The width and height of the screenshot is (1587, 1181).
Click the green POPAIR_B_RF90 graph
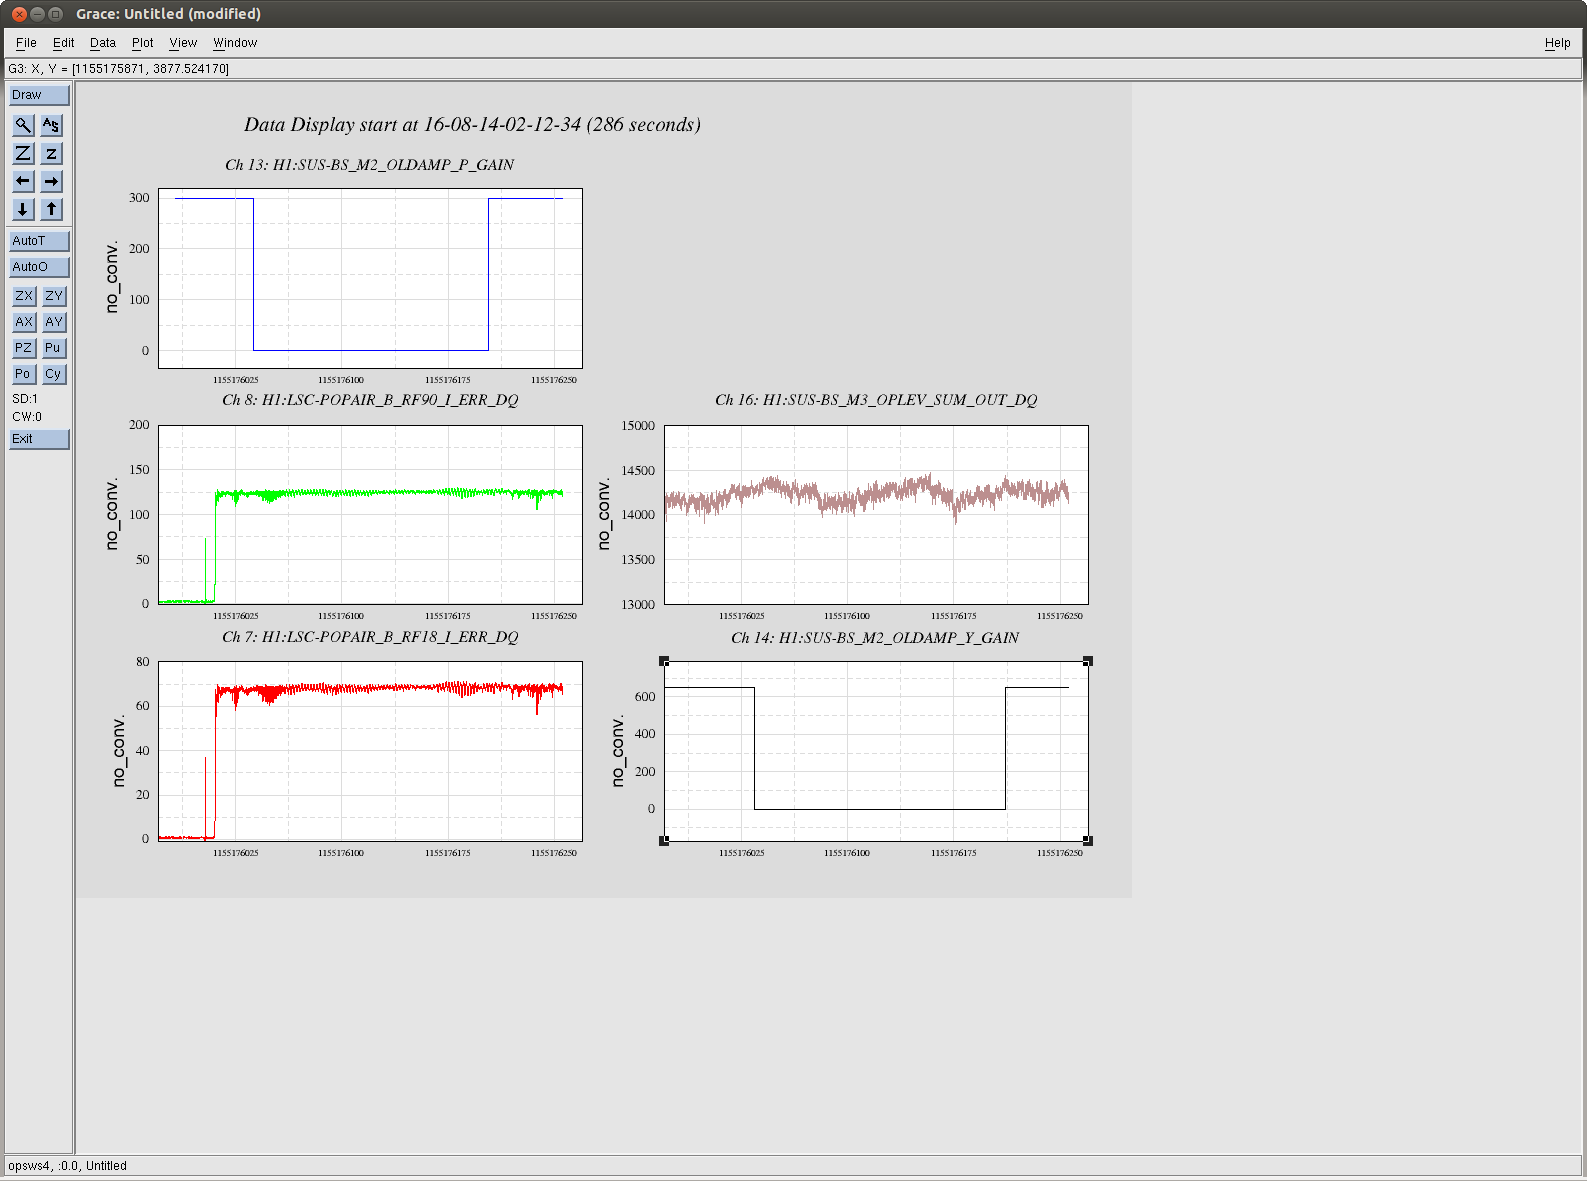370,514
